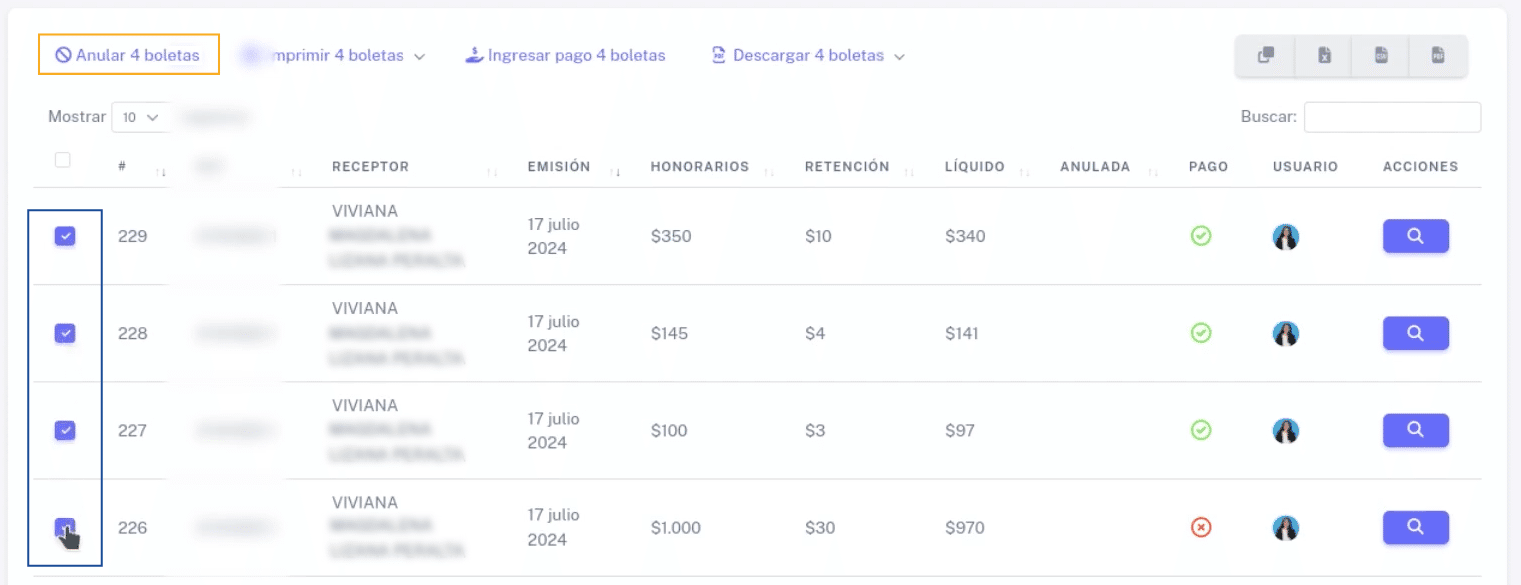Toggle the select-all header checkbox

click(62, 160)
